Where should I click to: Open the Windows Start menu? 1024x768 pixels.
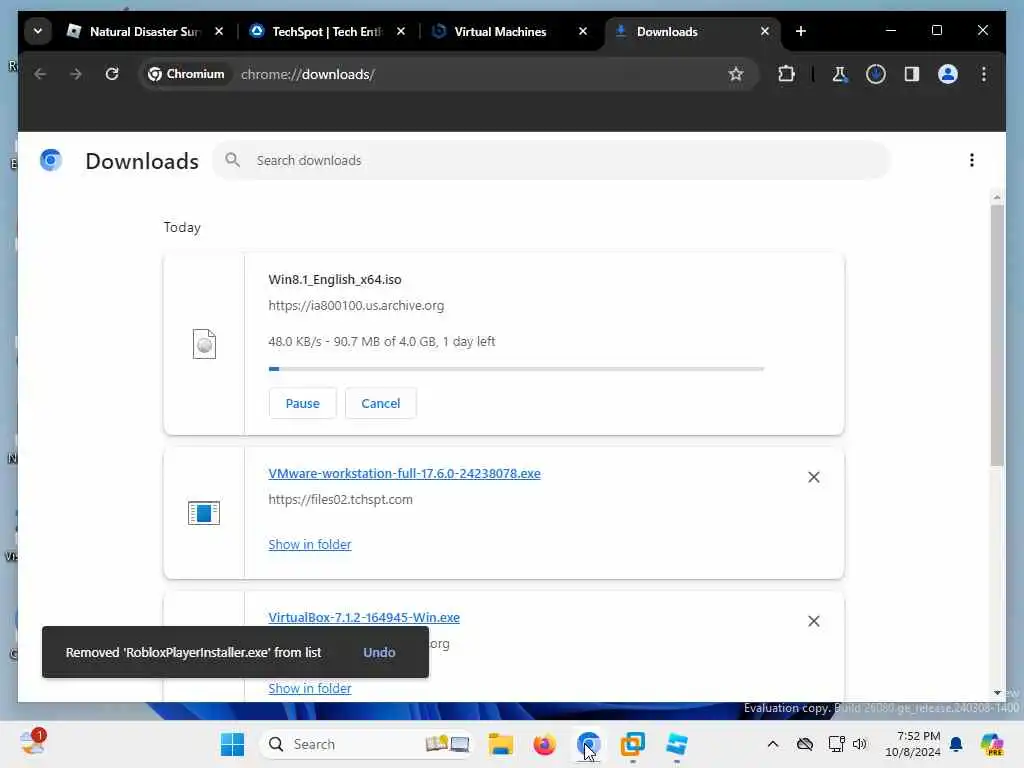(x=232, y=744)
